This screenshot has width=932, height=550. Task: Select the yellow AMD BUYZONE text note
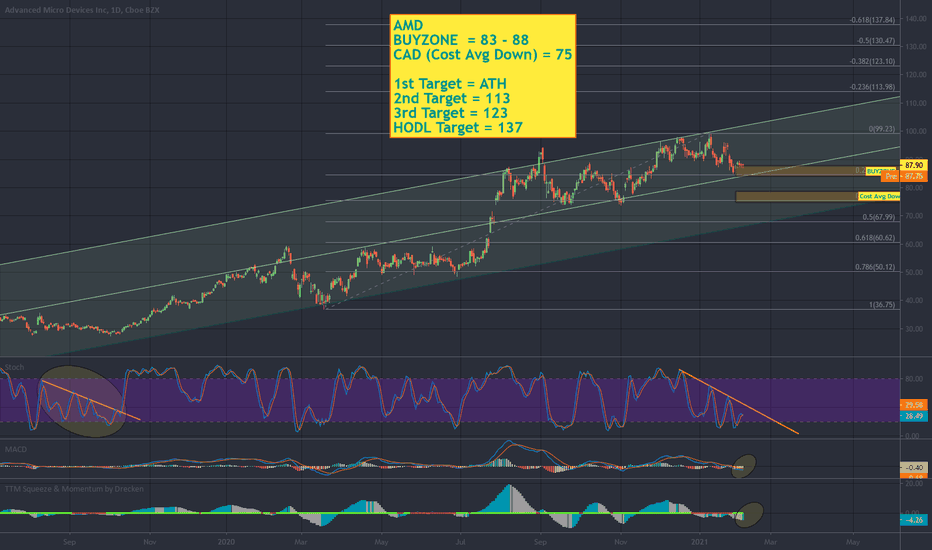(x=483, y=76)
